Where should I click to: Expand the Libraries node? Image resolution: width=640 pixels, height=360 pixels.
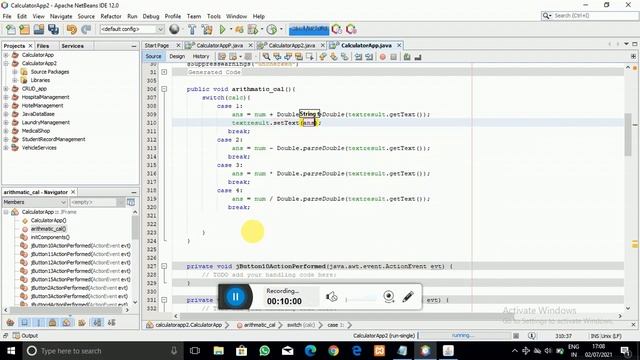[x=15, y=80]
